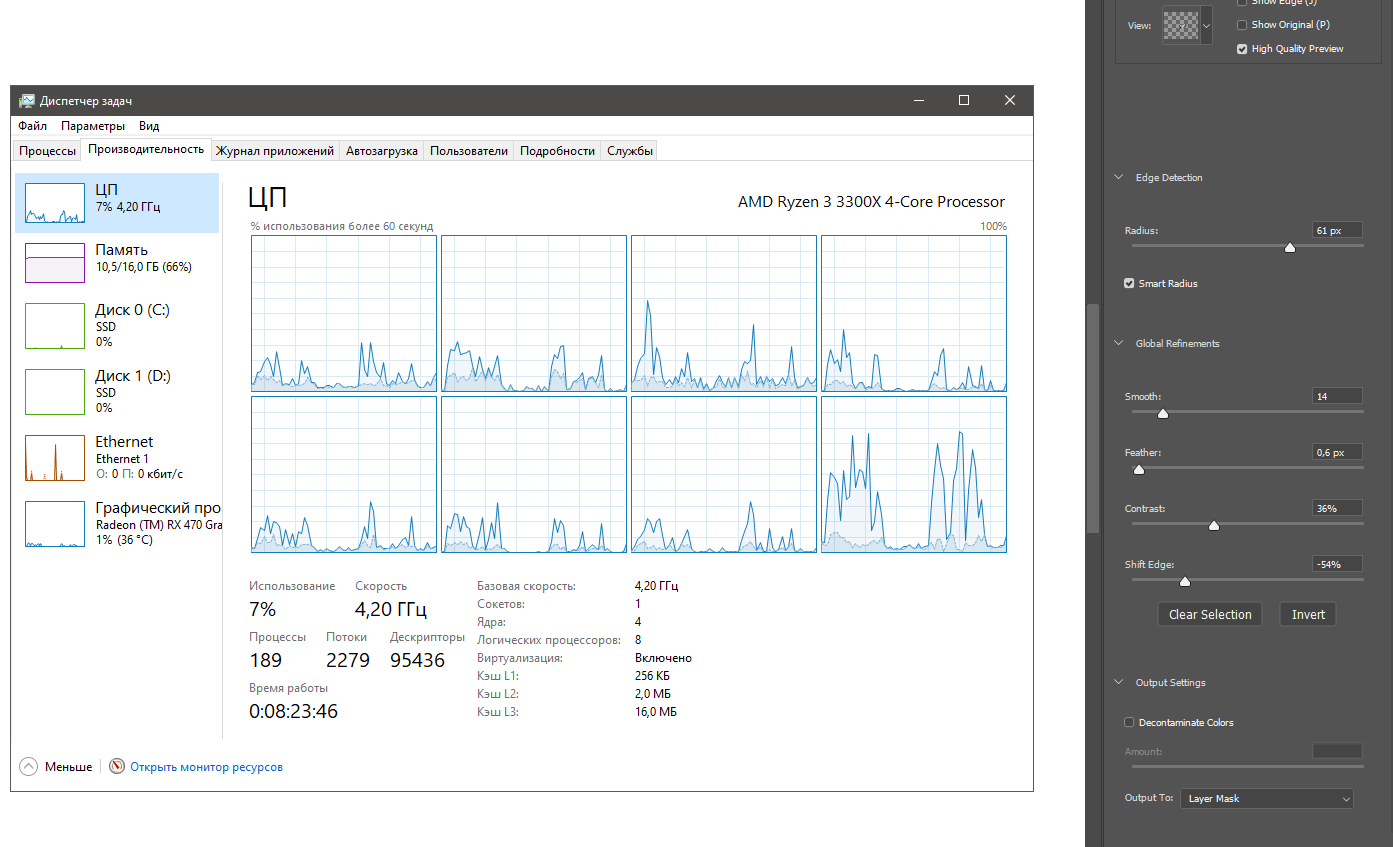Select ЦП in the performance sidebar
The image size is (1393, 847).
pos(118,203)
